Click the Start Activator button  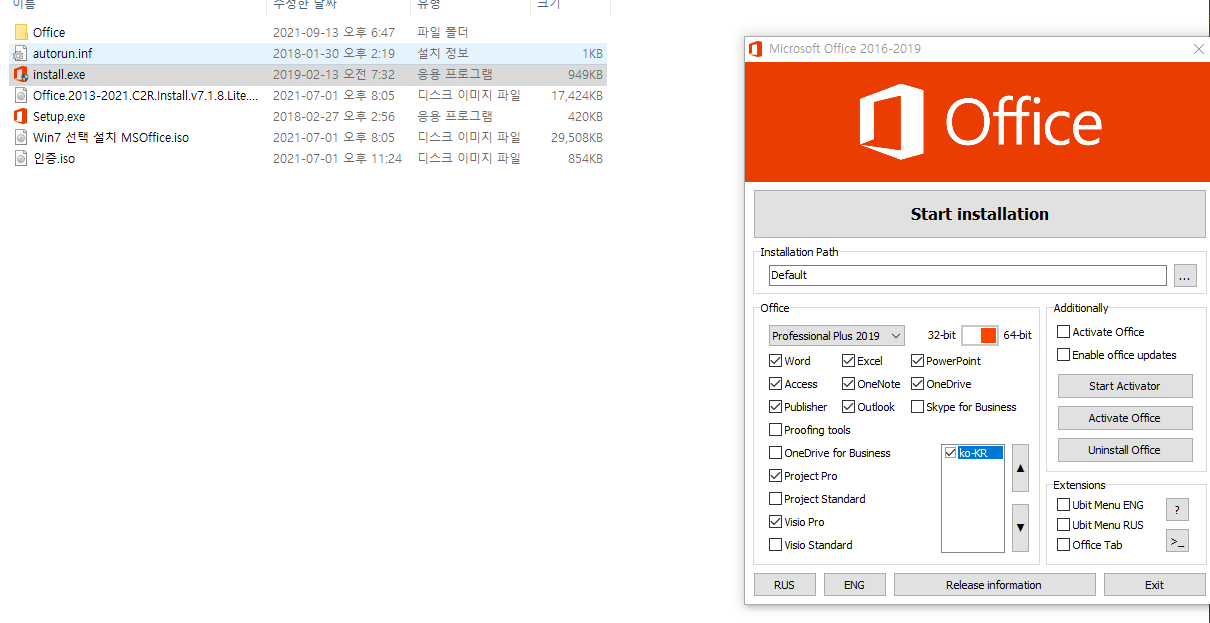pos(1124,386)
